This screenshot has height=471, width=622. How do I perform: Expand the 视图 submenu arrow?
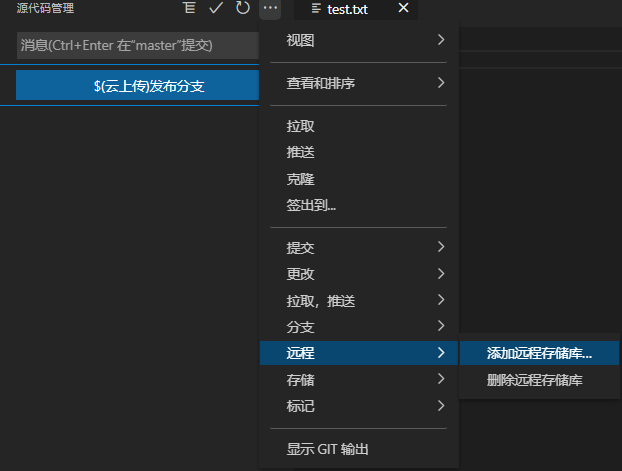coord(441,40)
